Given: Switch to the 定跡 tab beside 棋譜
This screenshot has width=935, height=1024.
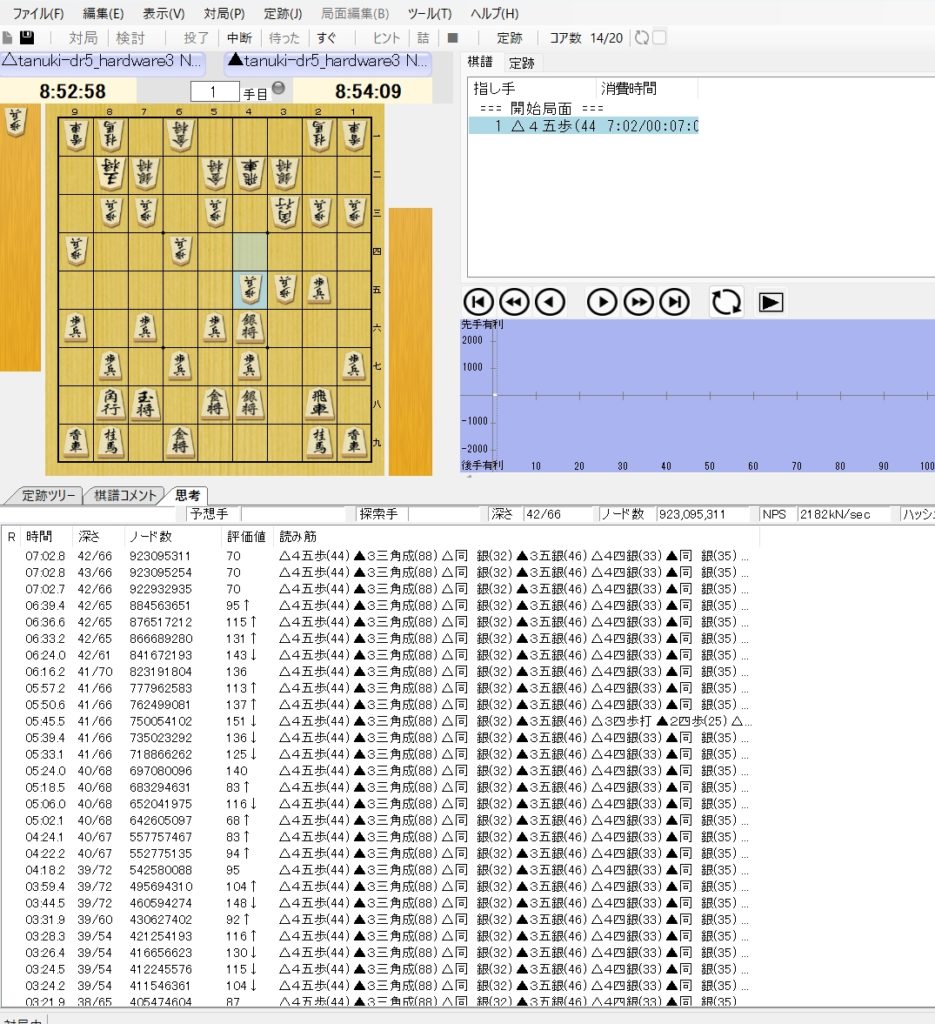Looking at the screenshot, I should pos(521,63).
